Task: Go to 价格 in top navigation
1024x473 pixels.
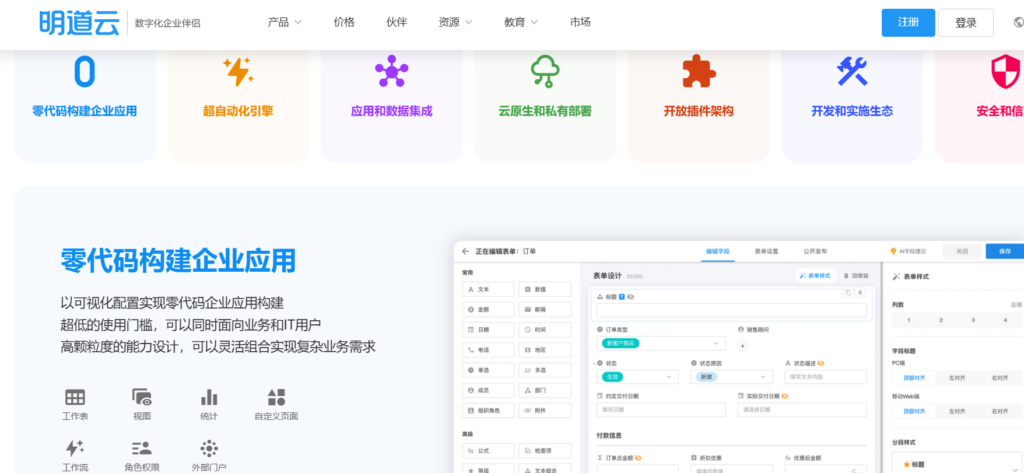Action: [344, 22]
